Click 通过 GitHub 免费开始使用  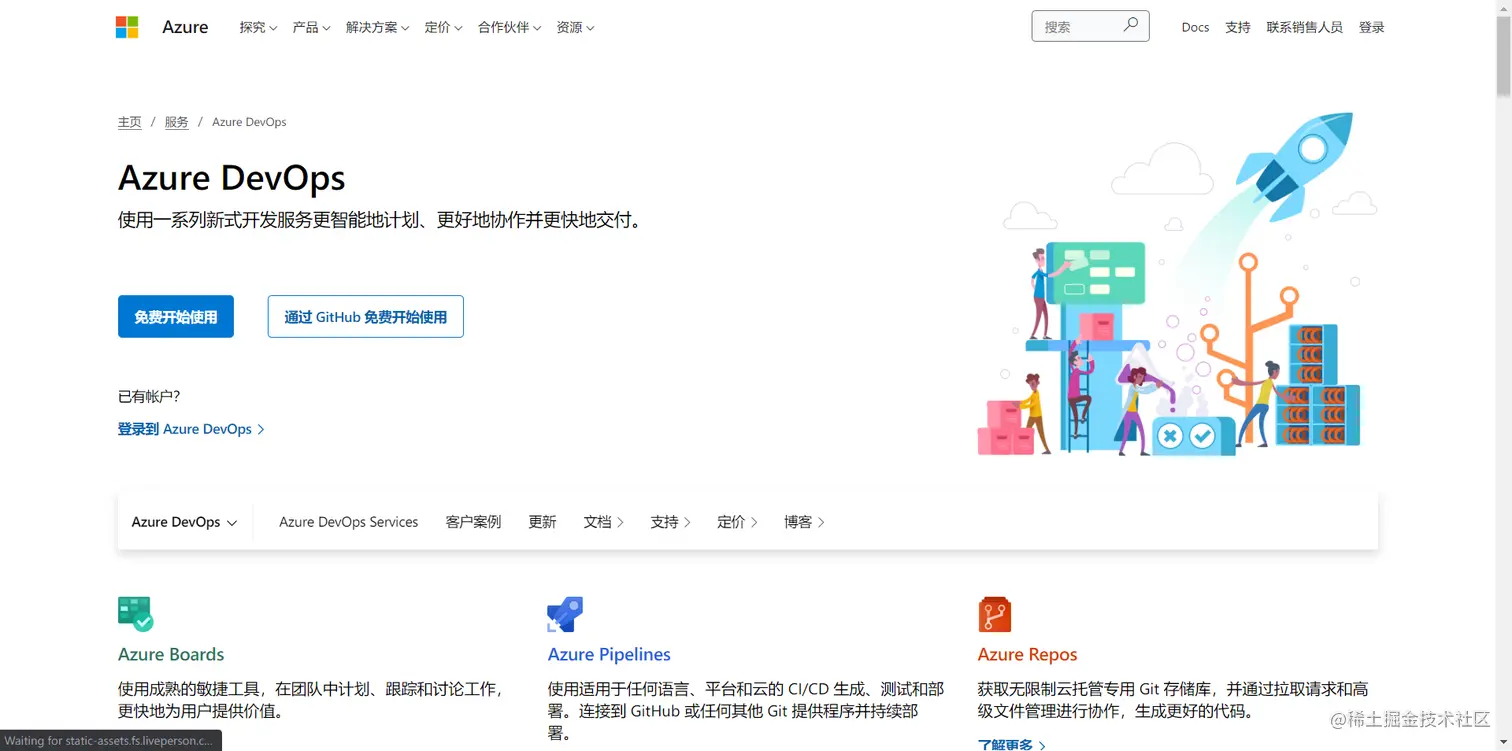tap(365, 316)
